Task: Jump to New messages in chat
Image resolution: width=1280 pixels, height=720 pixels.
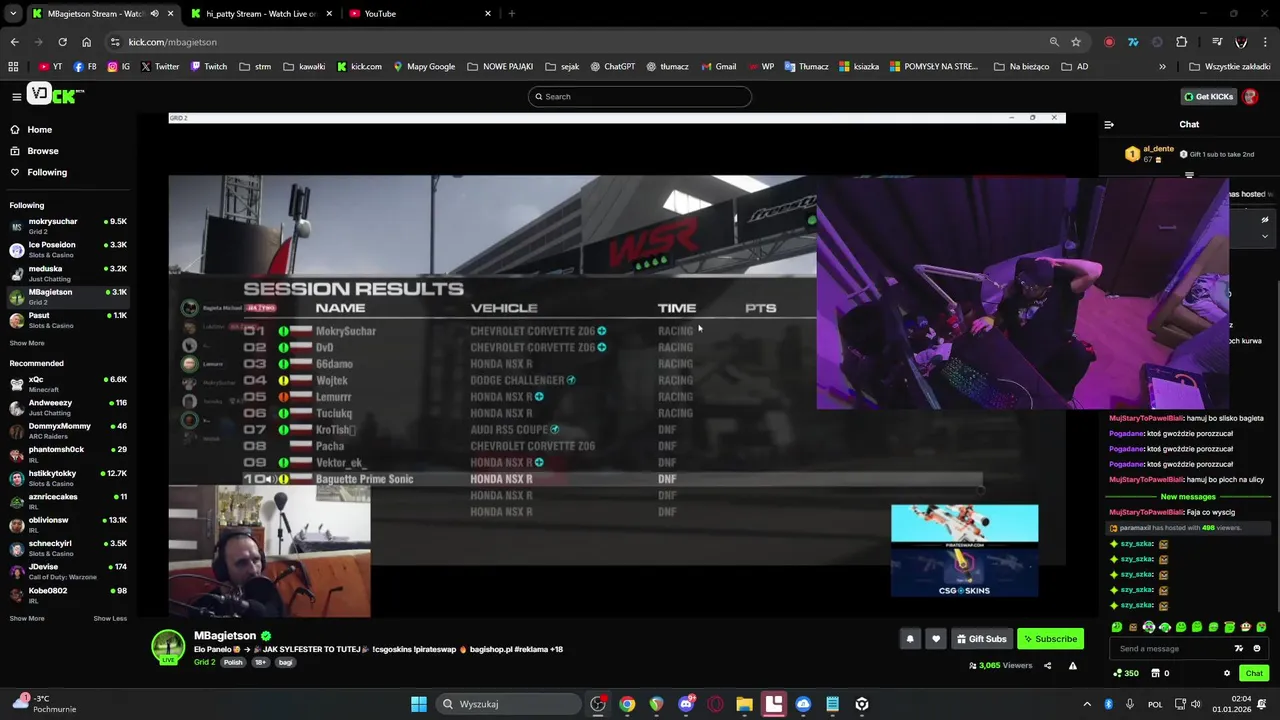Action: tap(1188, 497)
